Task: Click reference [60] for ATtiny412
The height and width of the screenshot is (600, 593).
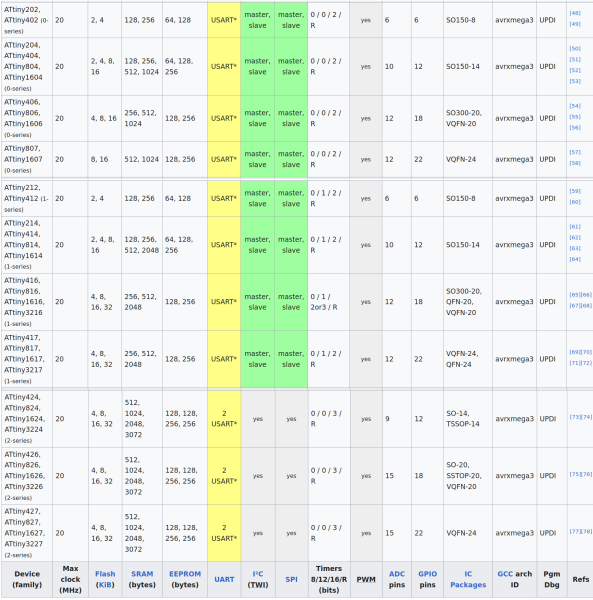Action: coord(575,202)
